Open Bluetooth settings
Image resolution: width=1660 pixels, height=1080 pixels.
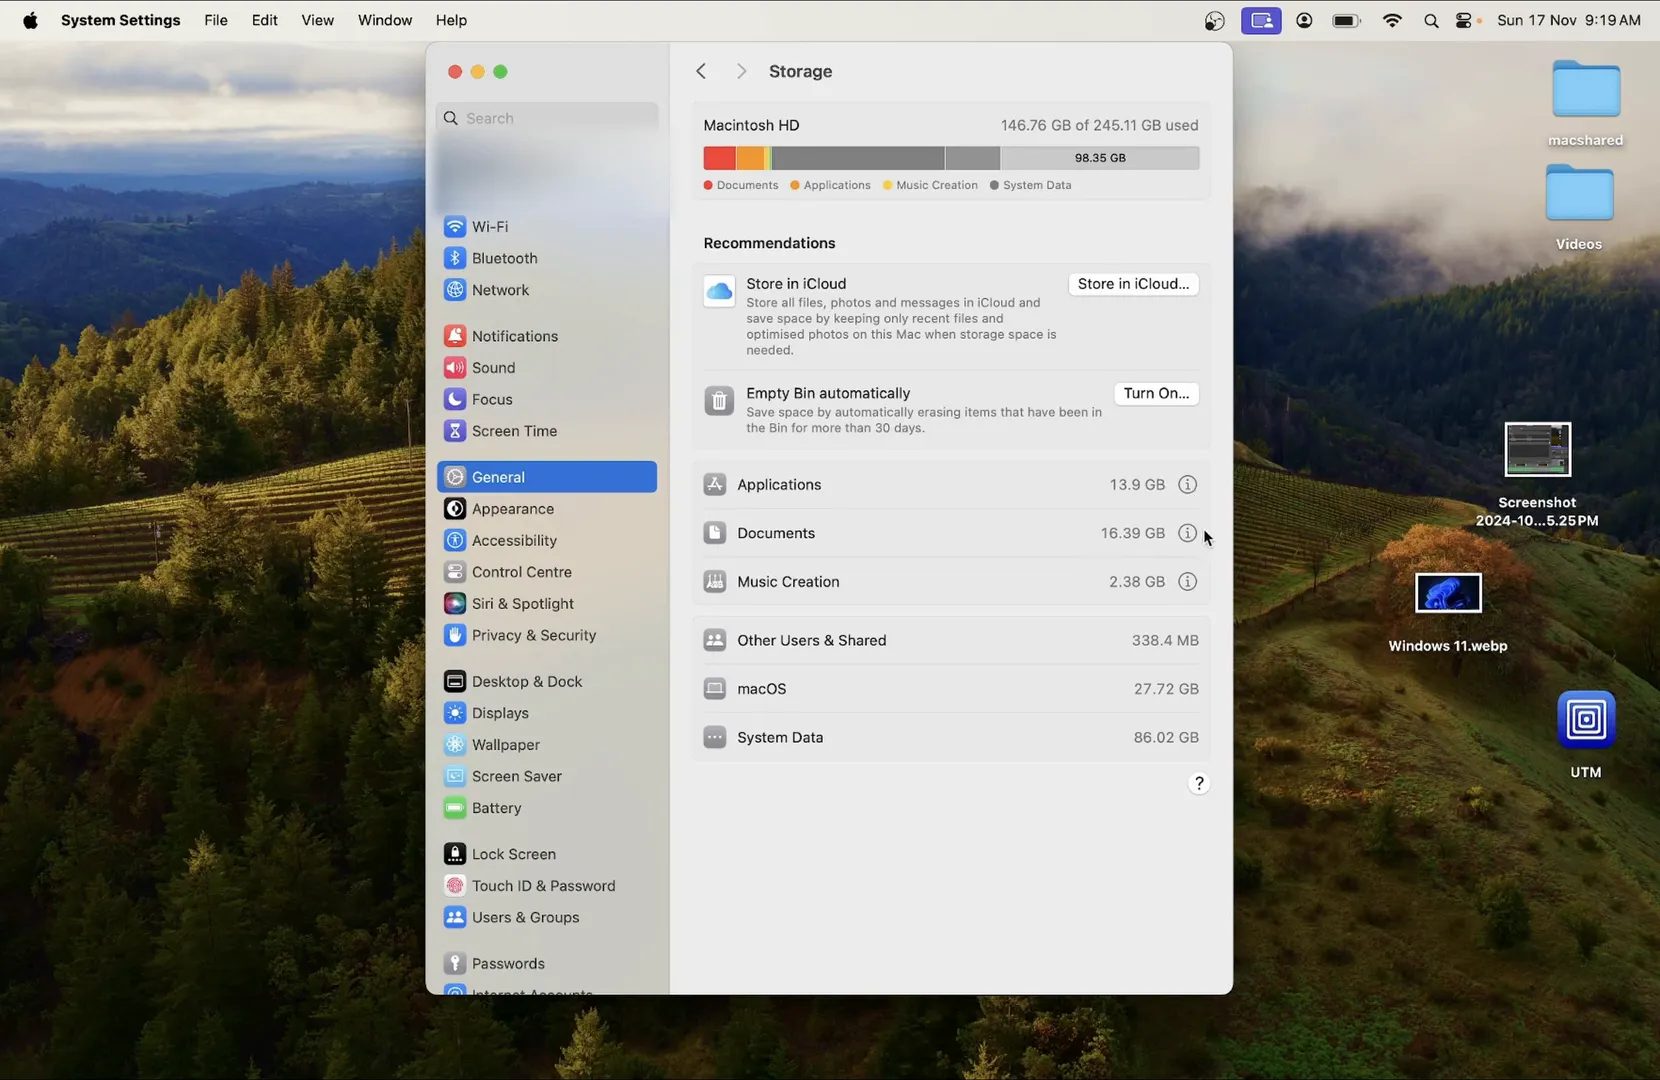coord(546,258)
